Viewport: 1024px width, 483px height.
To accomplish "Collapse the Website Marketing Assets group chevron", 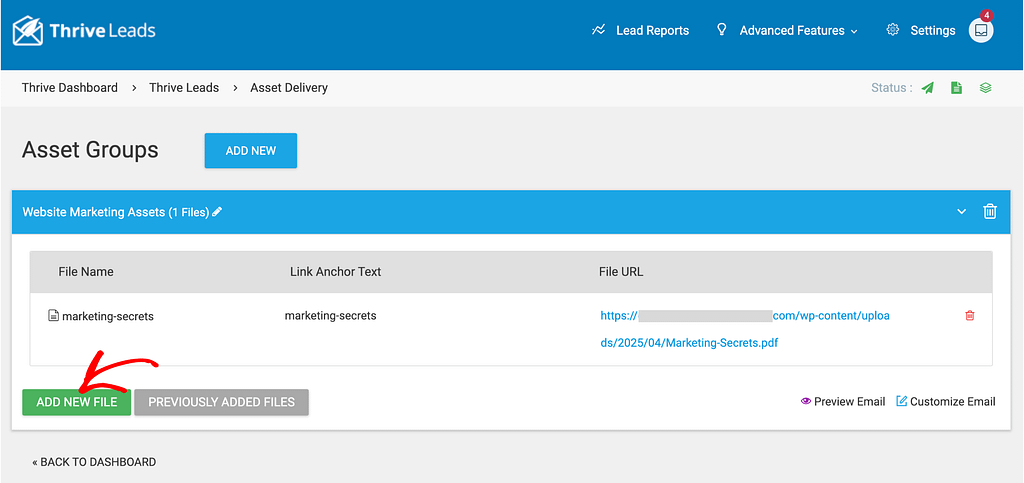I will (961, 211).
